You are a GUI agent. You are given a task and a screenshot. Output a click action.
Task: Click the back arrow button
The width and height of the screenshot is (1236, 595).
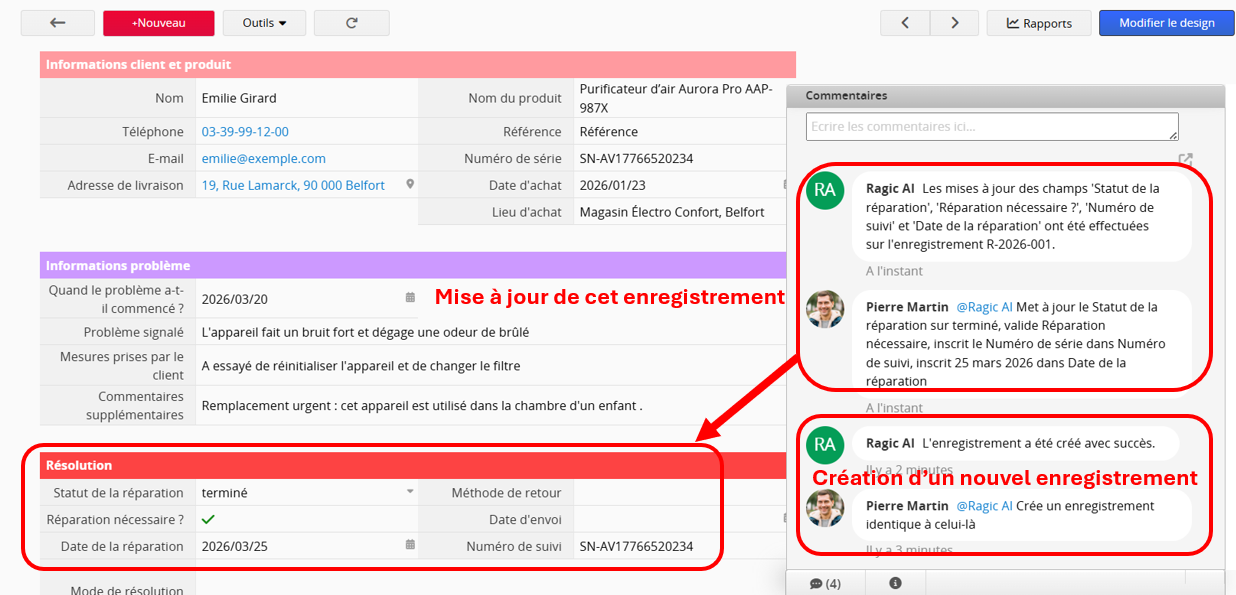[x=57, y=23]
